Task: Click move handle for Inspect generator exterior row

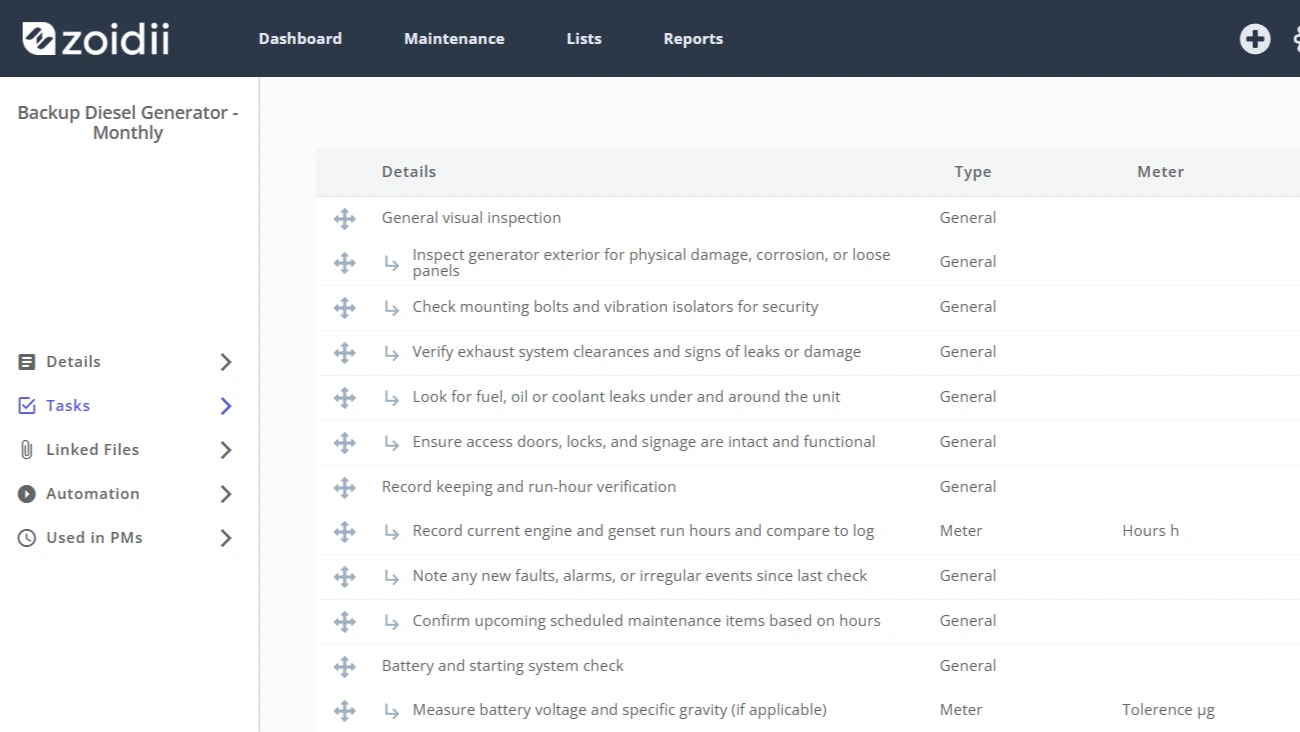Action: tap(345, 263)
